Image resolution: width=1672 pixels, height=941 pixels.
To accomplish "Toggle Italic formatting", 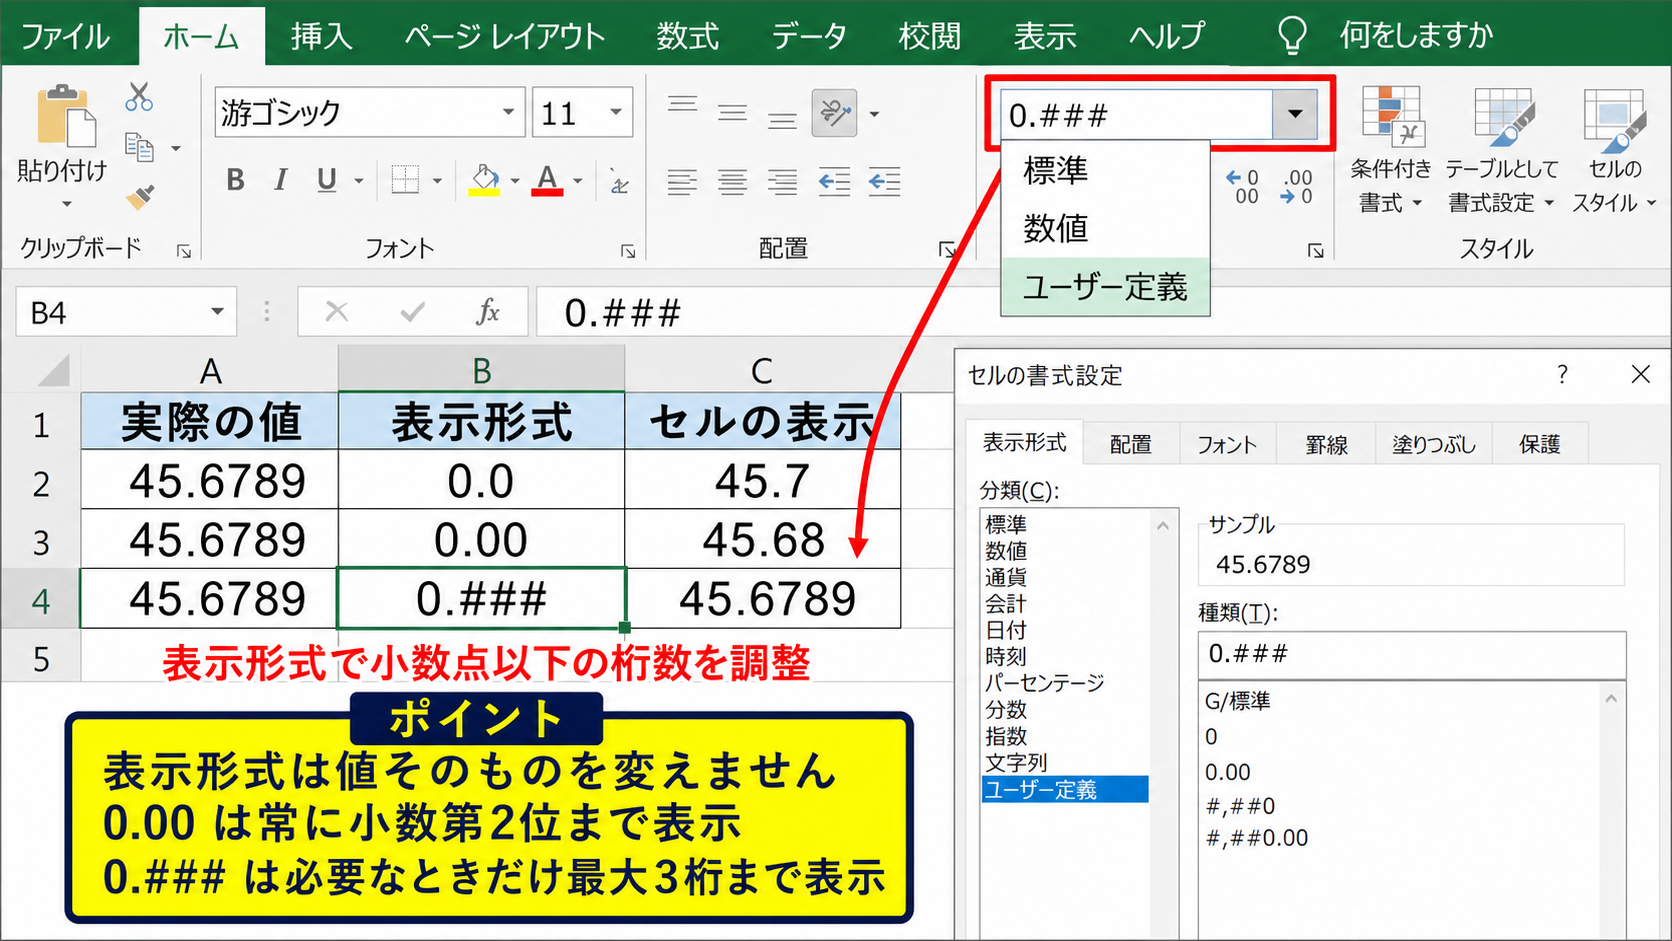I will (281, 180).
